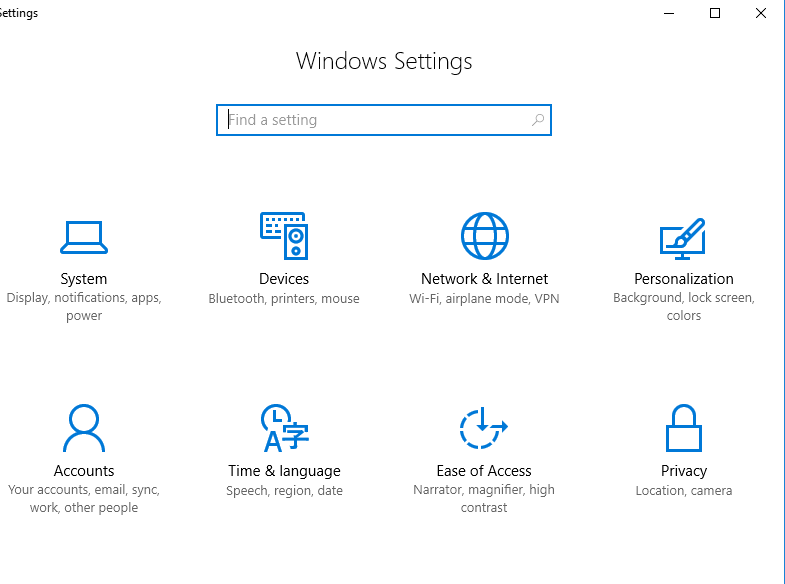
Task: Select the Network & Internet label
Action: [x=484, y=279]
